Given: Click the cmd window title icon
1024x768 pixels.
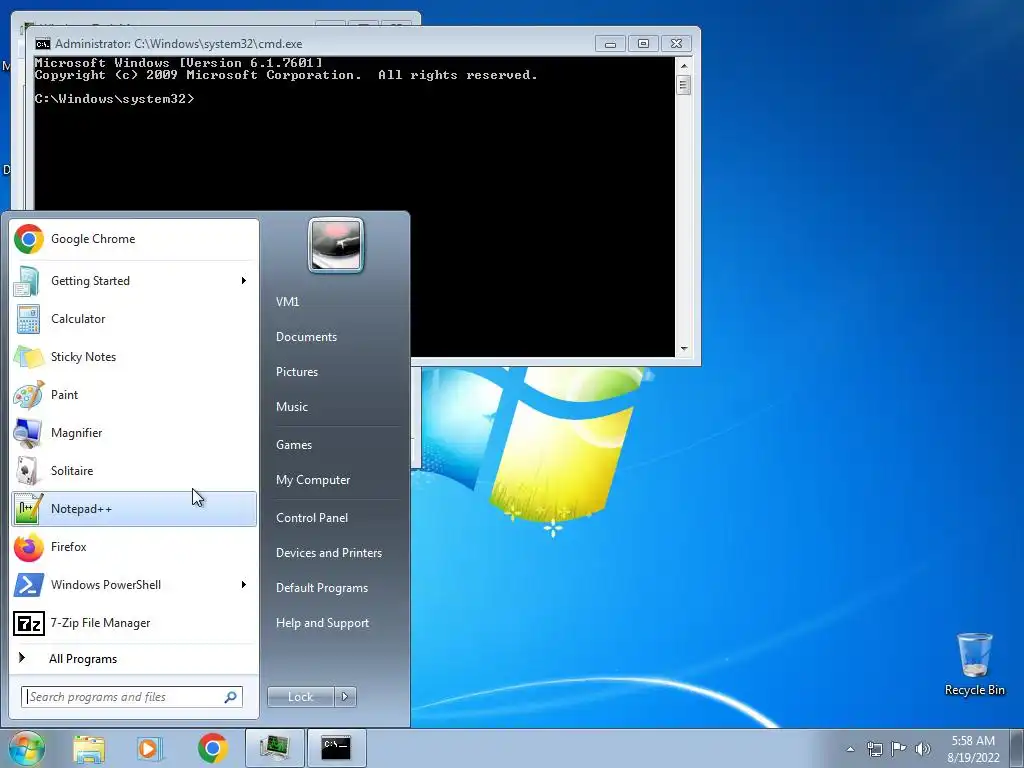Looking at the screenshot, I should (x=42, y=44).
